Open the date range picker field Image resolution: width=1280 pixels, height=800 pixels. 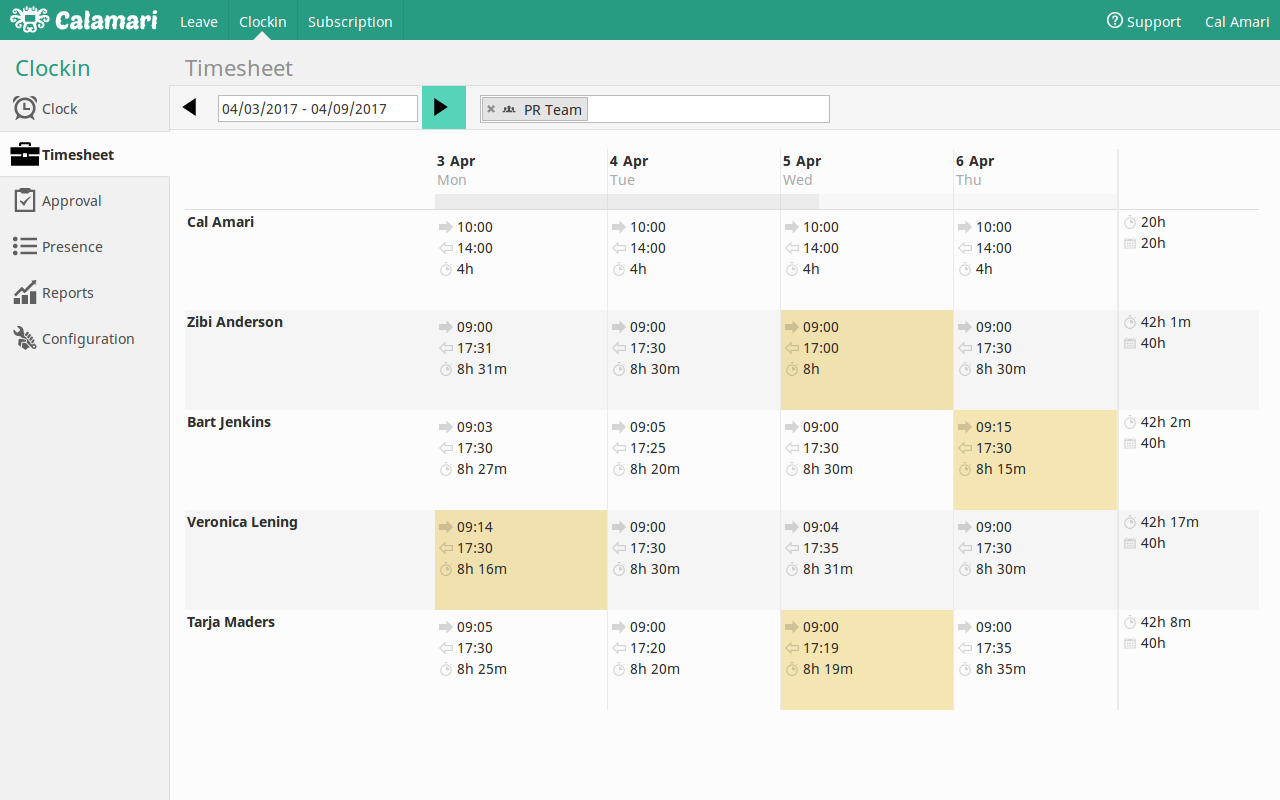pos(318,109)
